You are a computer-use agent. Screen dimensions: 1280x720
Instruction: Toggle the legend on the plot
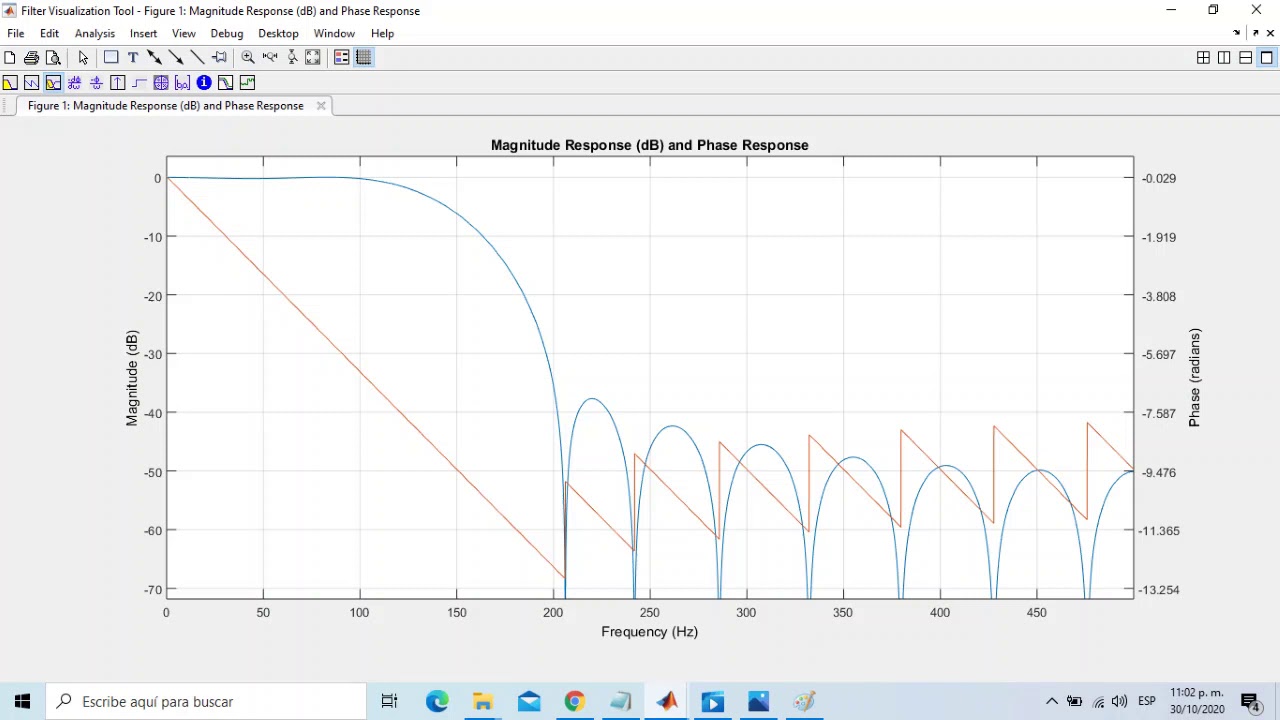(x=342, y=58)
